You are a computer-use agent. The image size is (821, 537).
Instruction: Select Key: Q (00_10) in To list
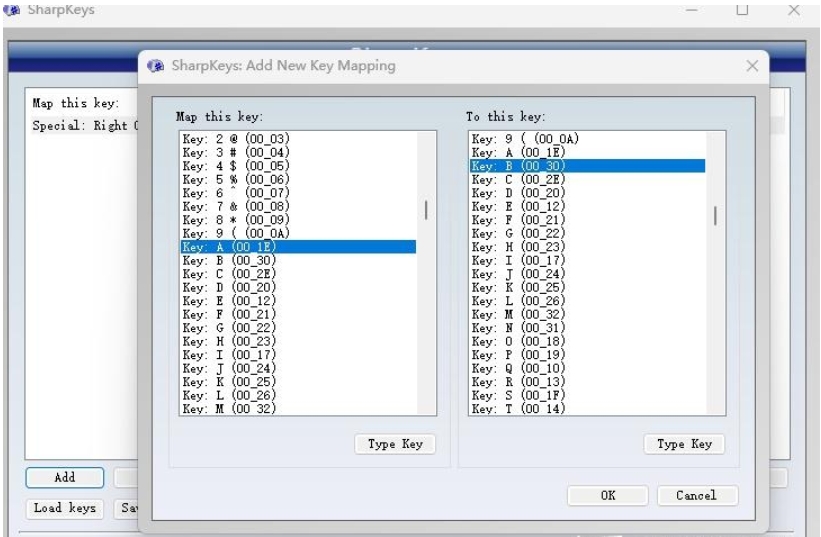tap(587, 368)
